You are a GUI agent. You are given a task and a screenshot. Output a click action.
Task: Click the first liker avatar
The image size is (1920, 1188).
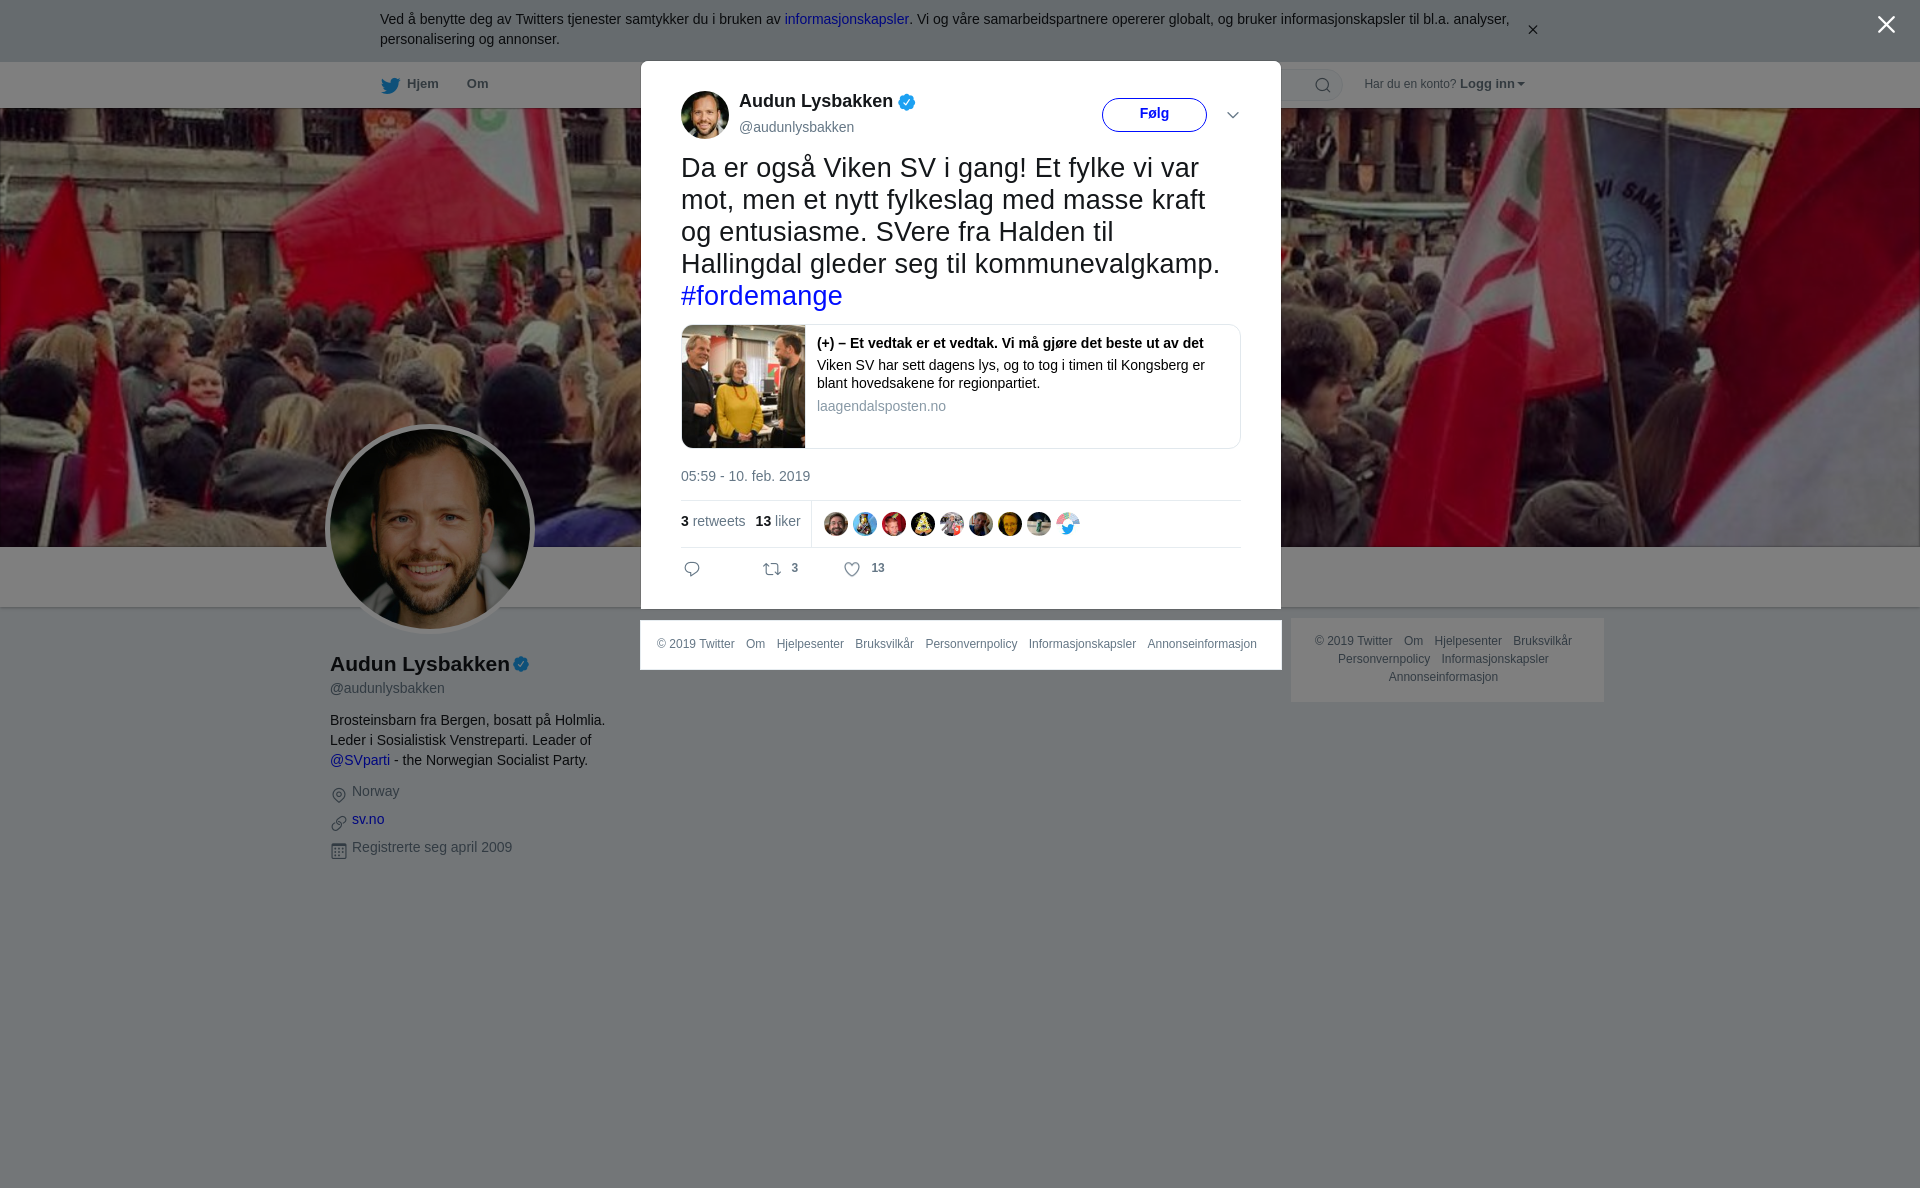point(836,524)
